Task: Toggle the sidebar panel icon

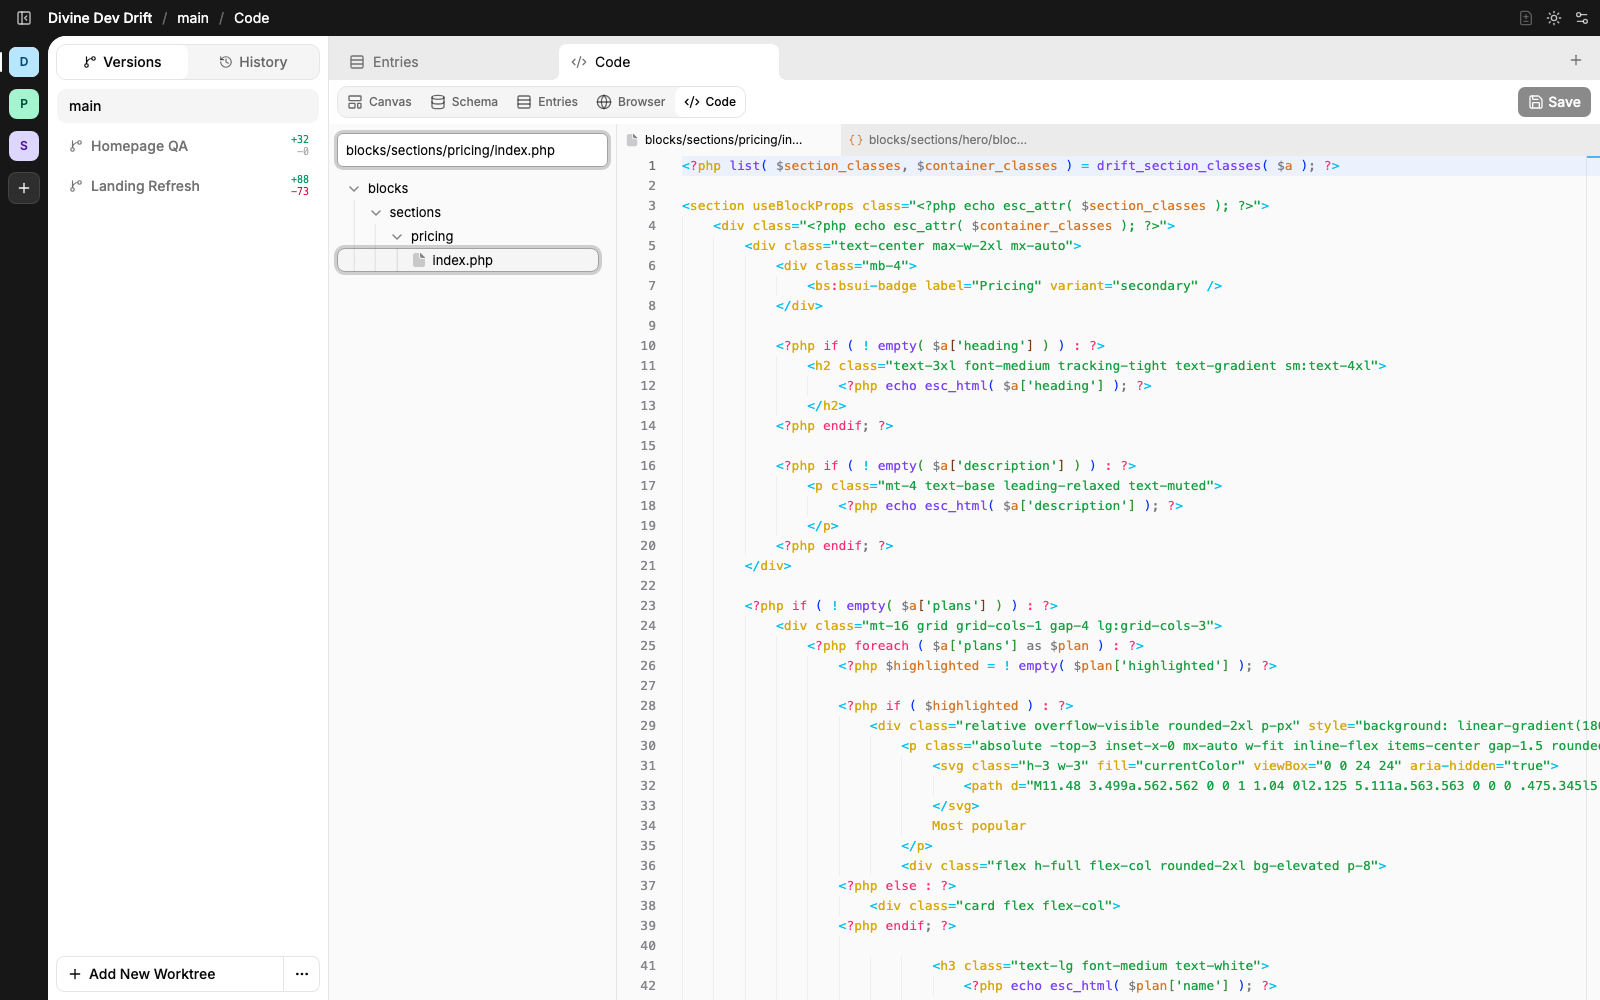Action: point(24,18)
